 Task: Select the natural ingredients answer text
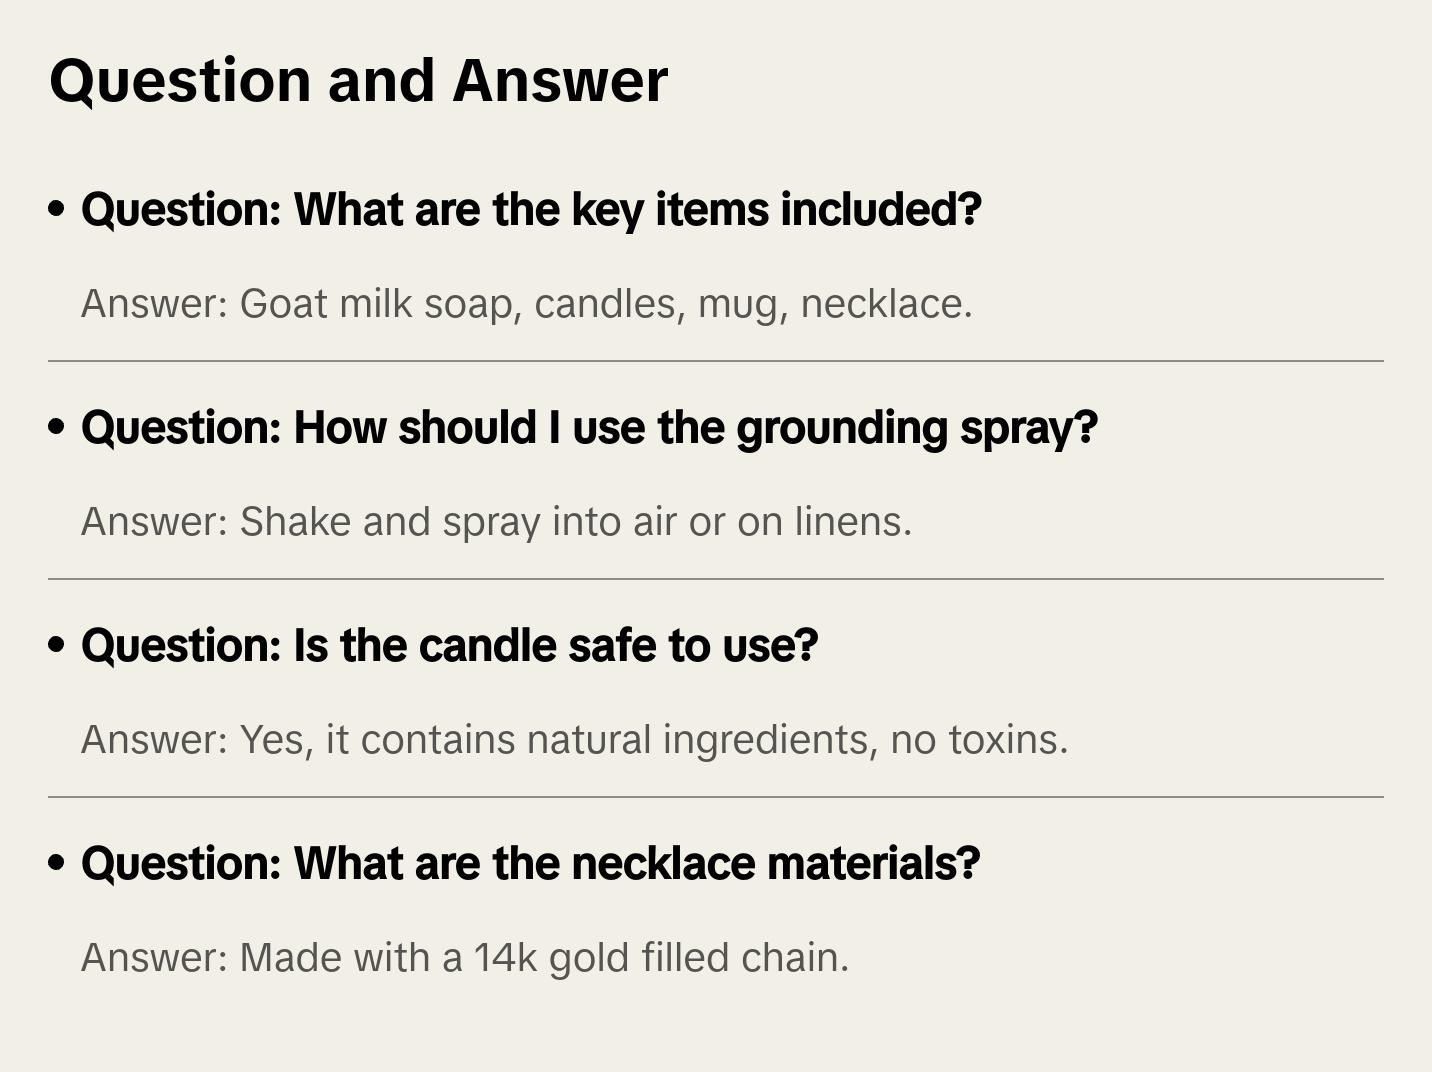pos(574,740)
